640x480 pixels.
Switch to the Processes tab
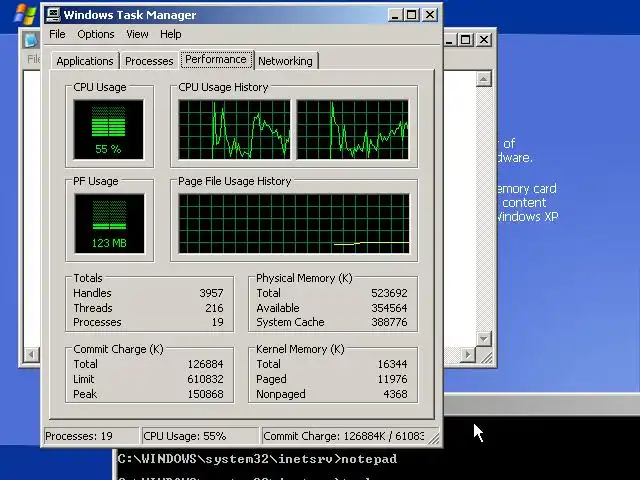coord(149,61)
